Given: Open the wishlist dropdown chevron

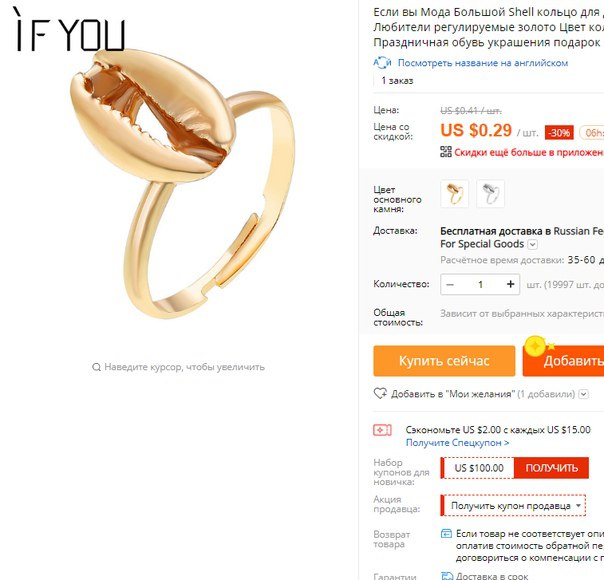Looking at the screenshot, I should (x=584, y=394).
